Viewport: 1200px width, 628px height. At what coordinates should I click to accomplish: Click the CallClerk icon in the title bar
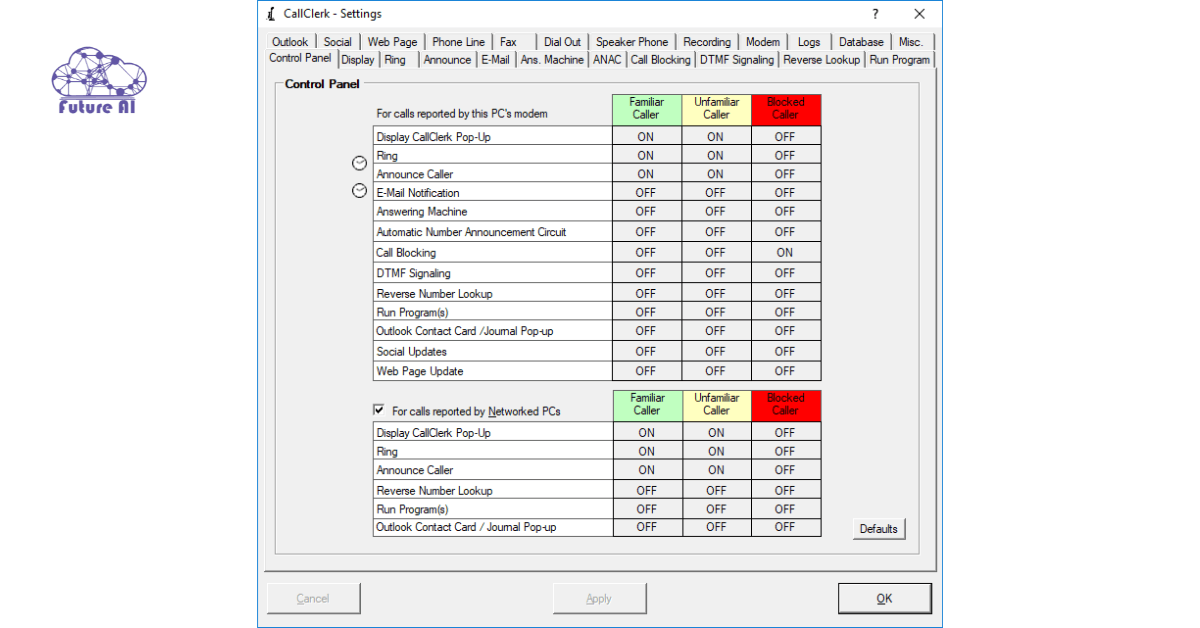tap(271, 14)
